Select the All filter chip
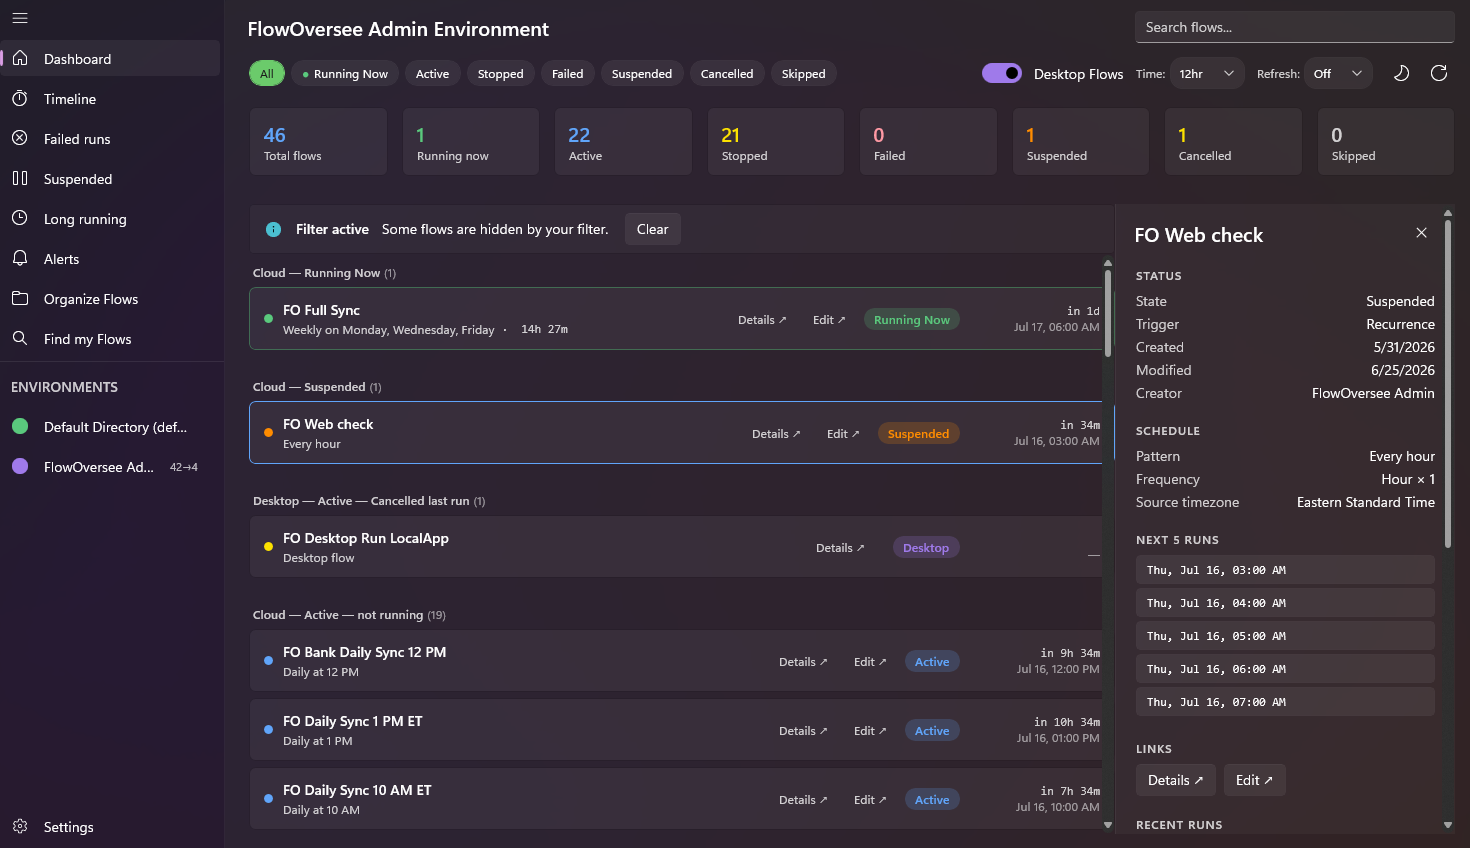Image resolution: width=1470 pixels, height=848 pixels. click(267, 73)
